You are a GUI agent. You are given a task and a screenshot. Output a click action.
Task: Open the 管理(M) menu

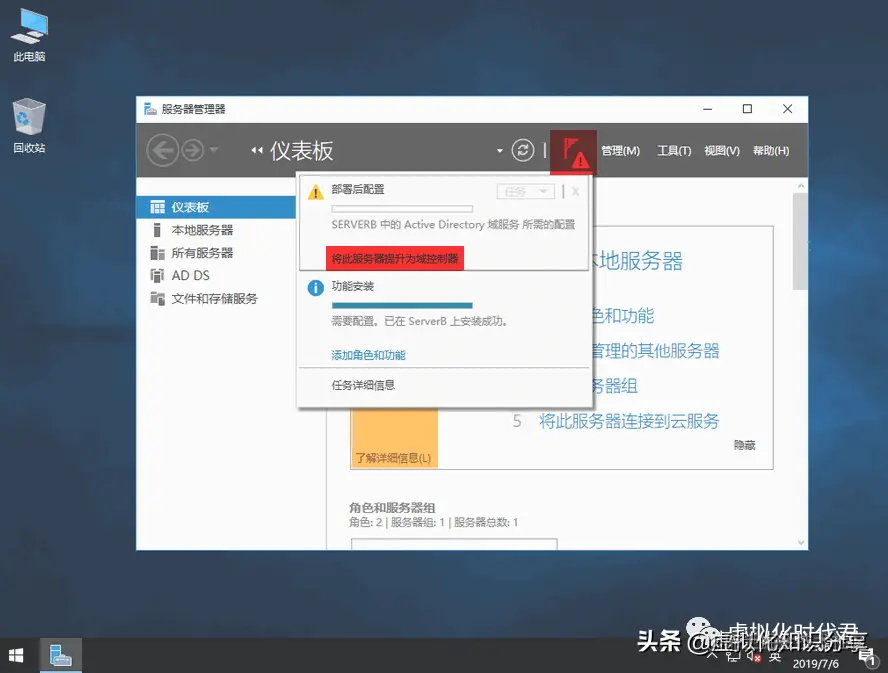[623, 150]
